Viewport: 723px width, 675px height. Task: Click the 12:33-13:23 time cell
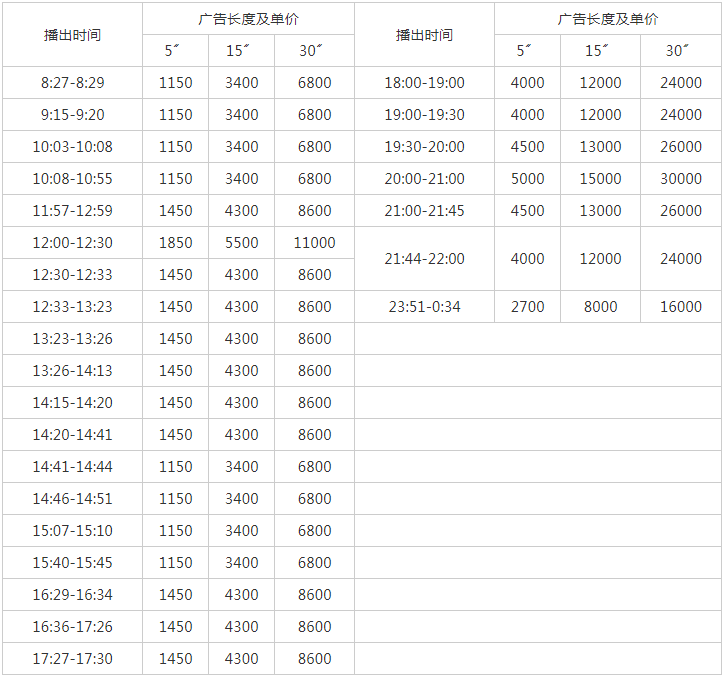(x=72, y=307)
